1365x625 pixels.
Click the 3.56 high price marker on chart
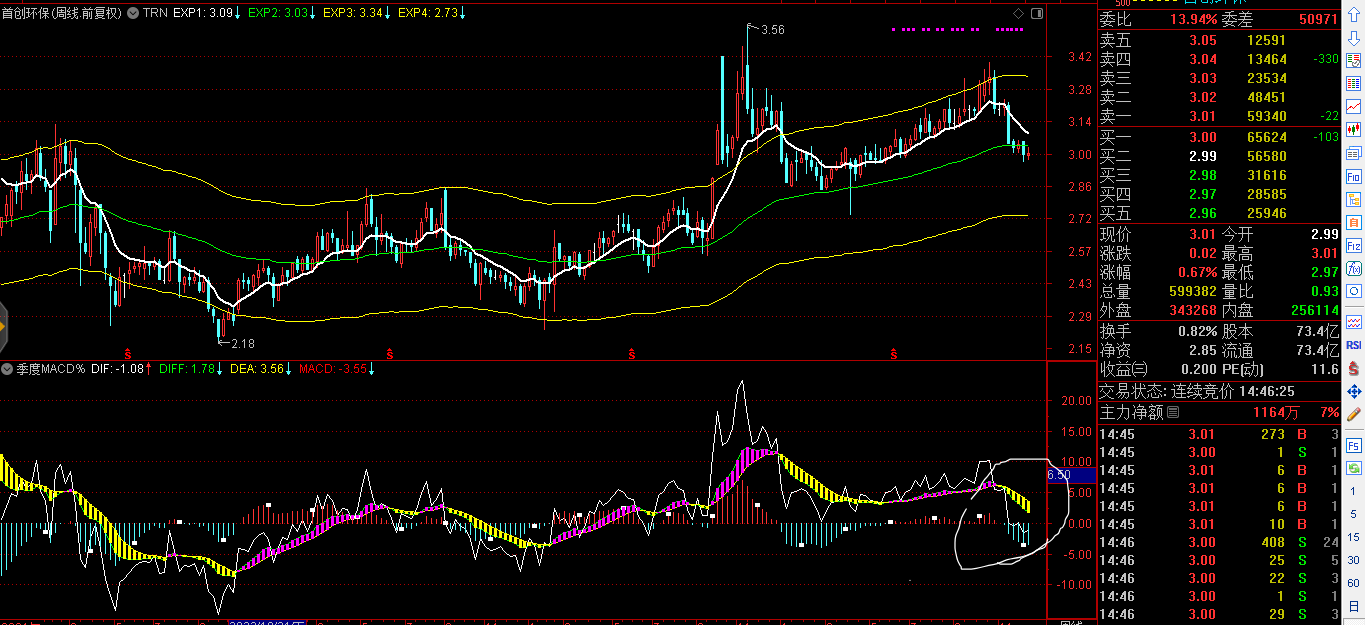pos(772,31)
